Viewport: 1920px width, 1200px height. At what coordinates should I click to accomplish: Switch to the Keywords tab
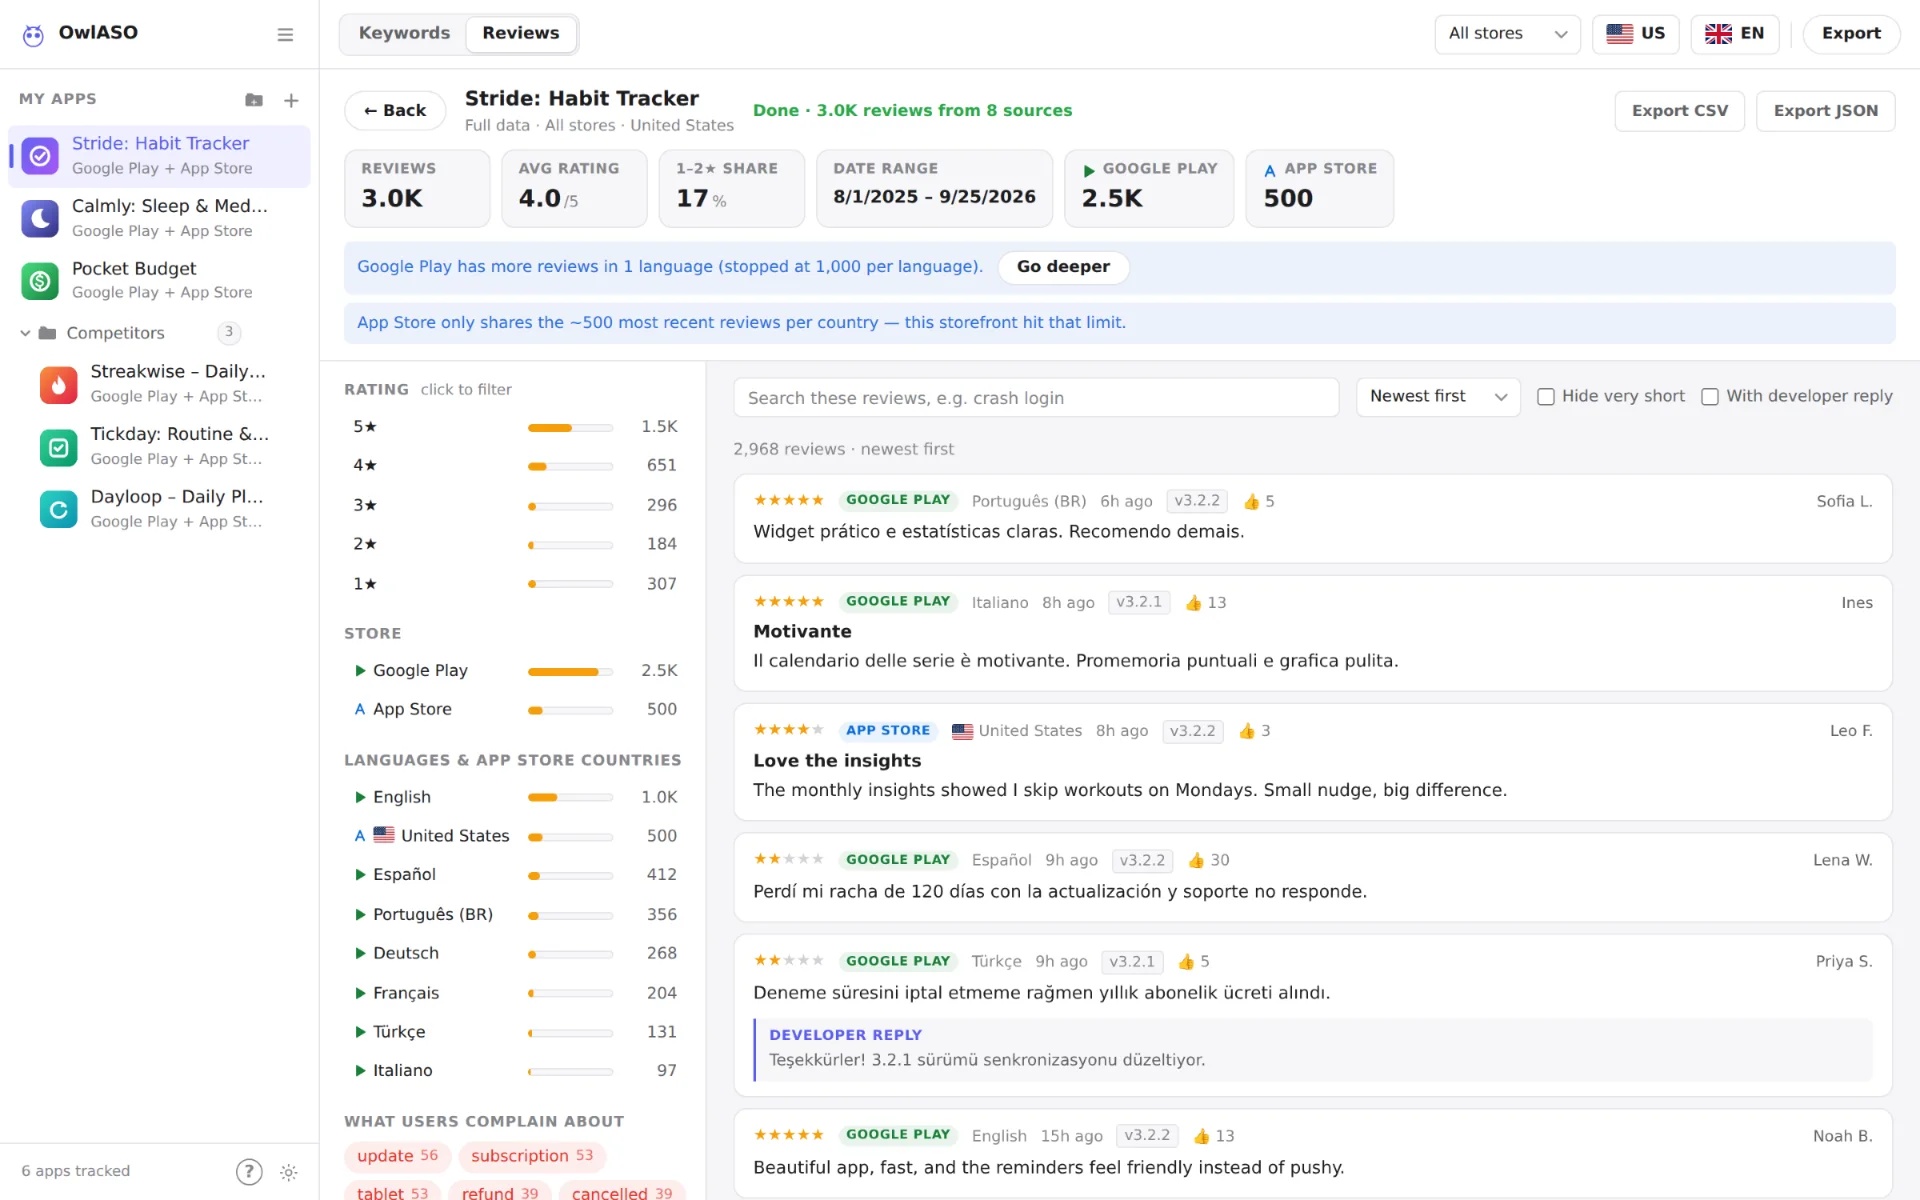point(404,34)
